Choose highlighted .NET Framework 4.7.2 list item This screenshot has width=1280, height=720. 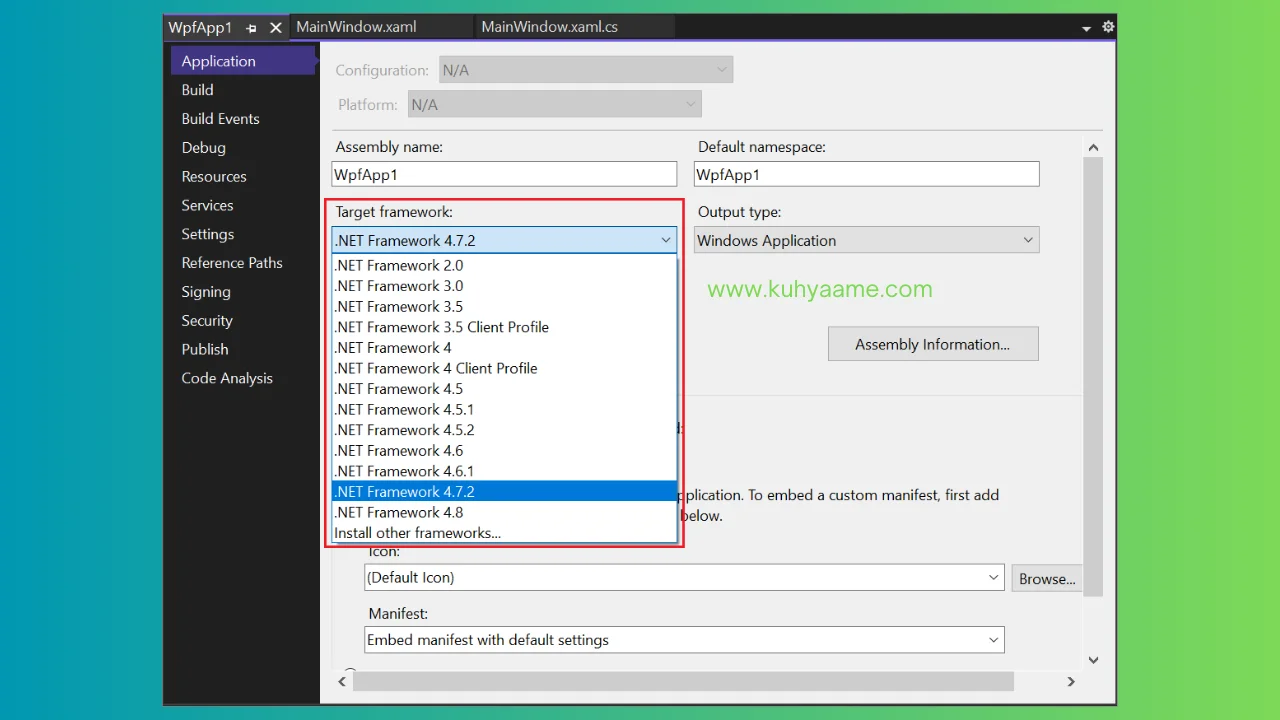click(x=504, y=492)
